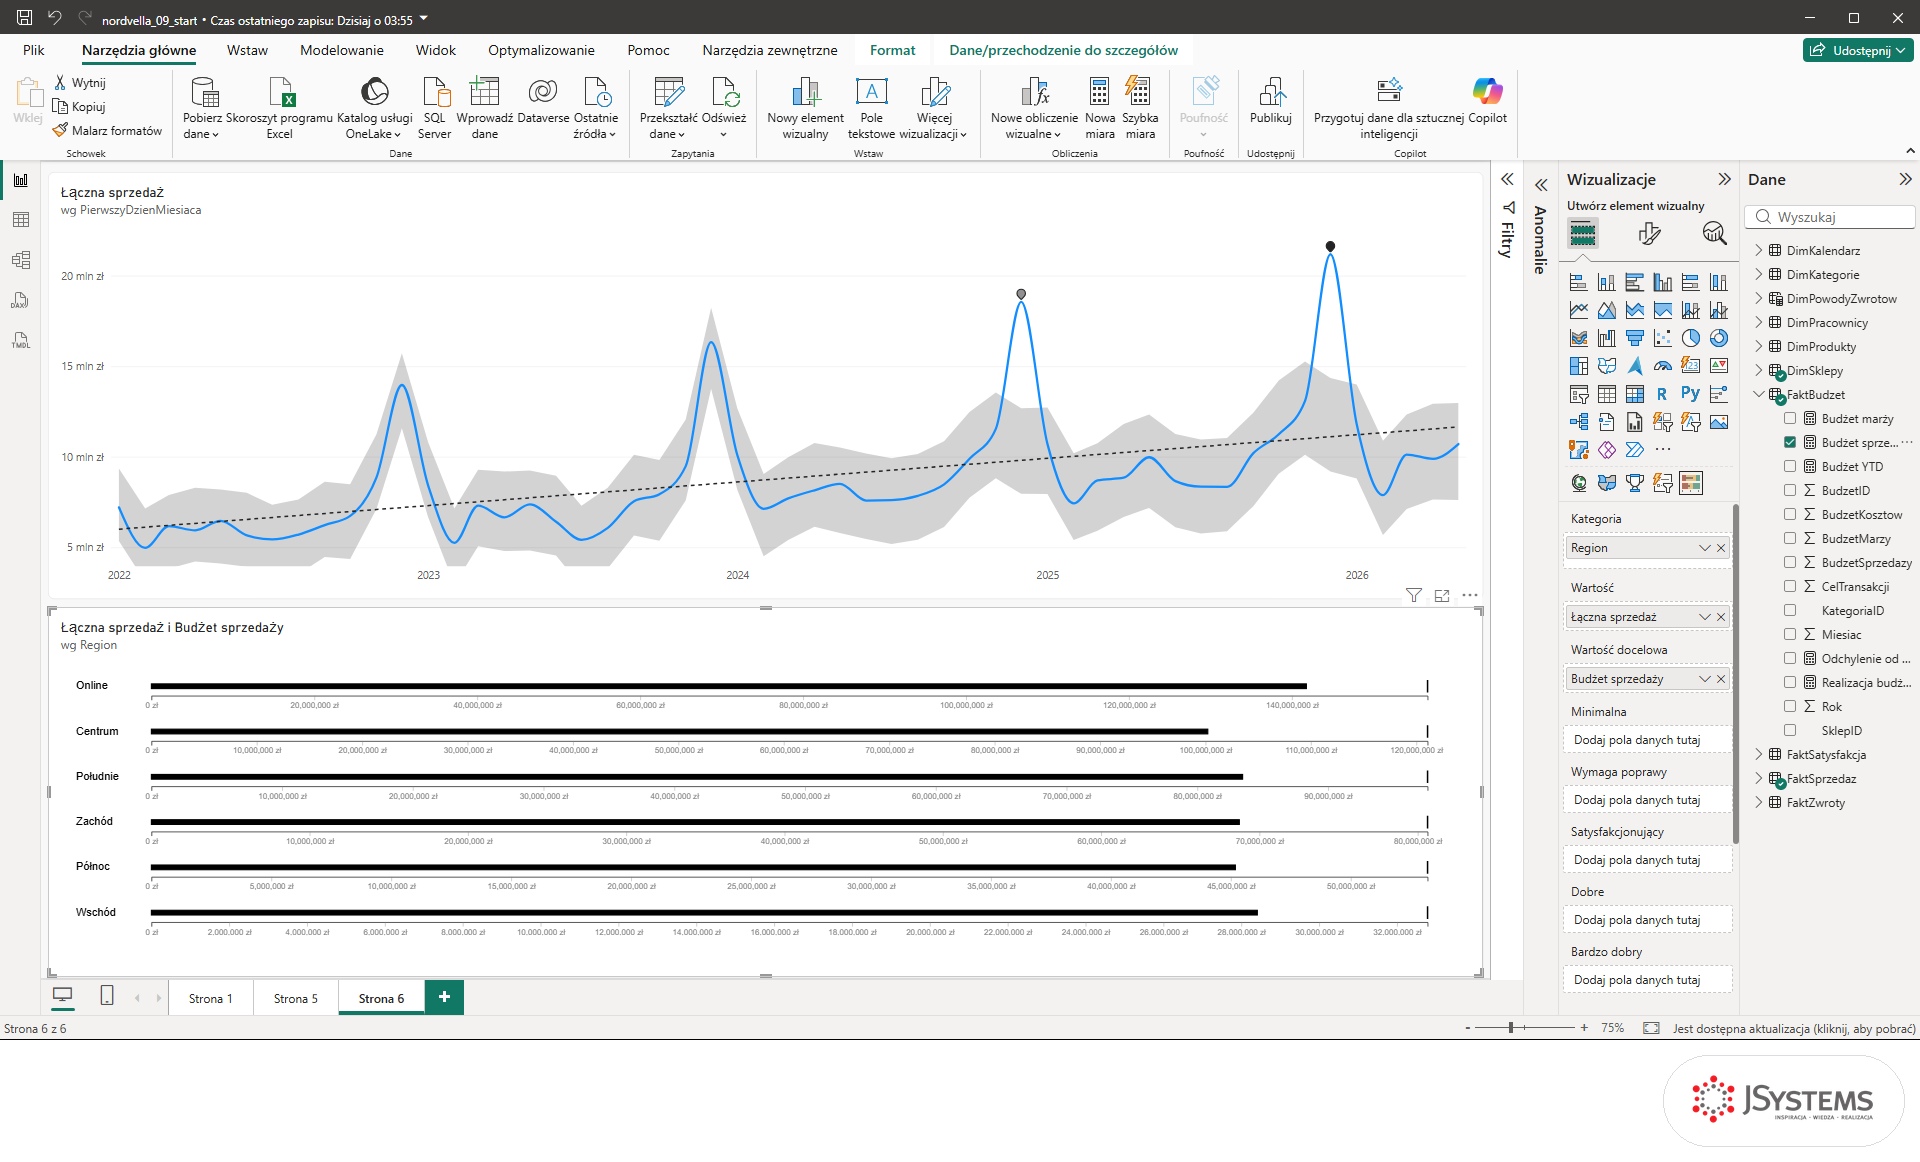Click SQL Server data source icon
This screenshot has width=1920, height=1162.
tap(435, 108)
